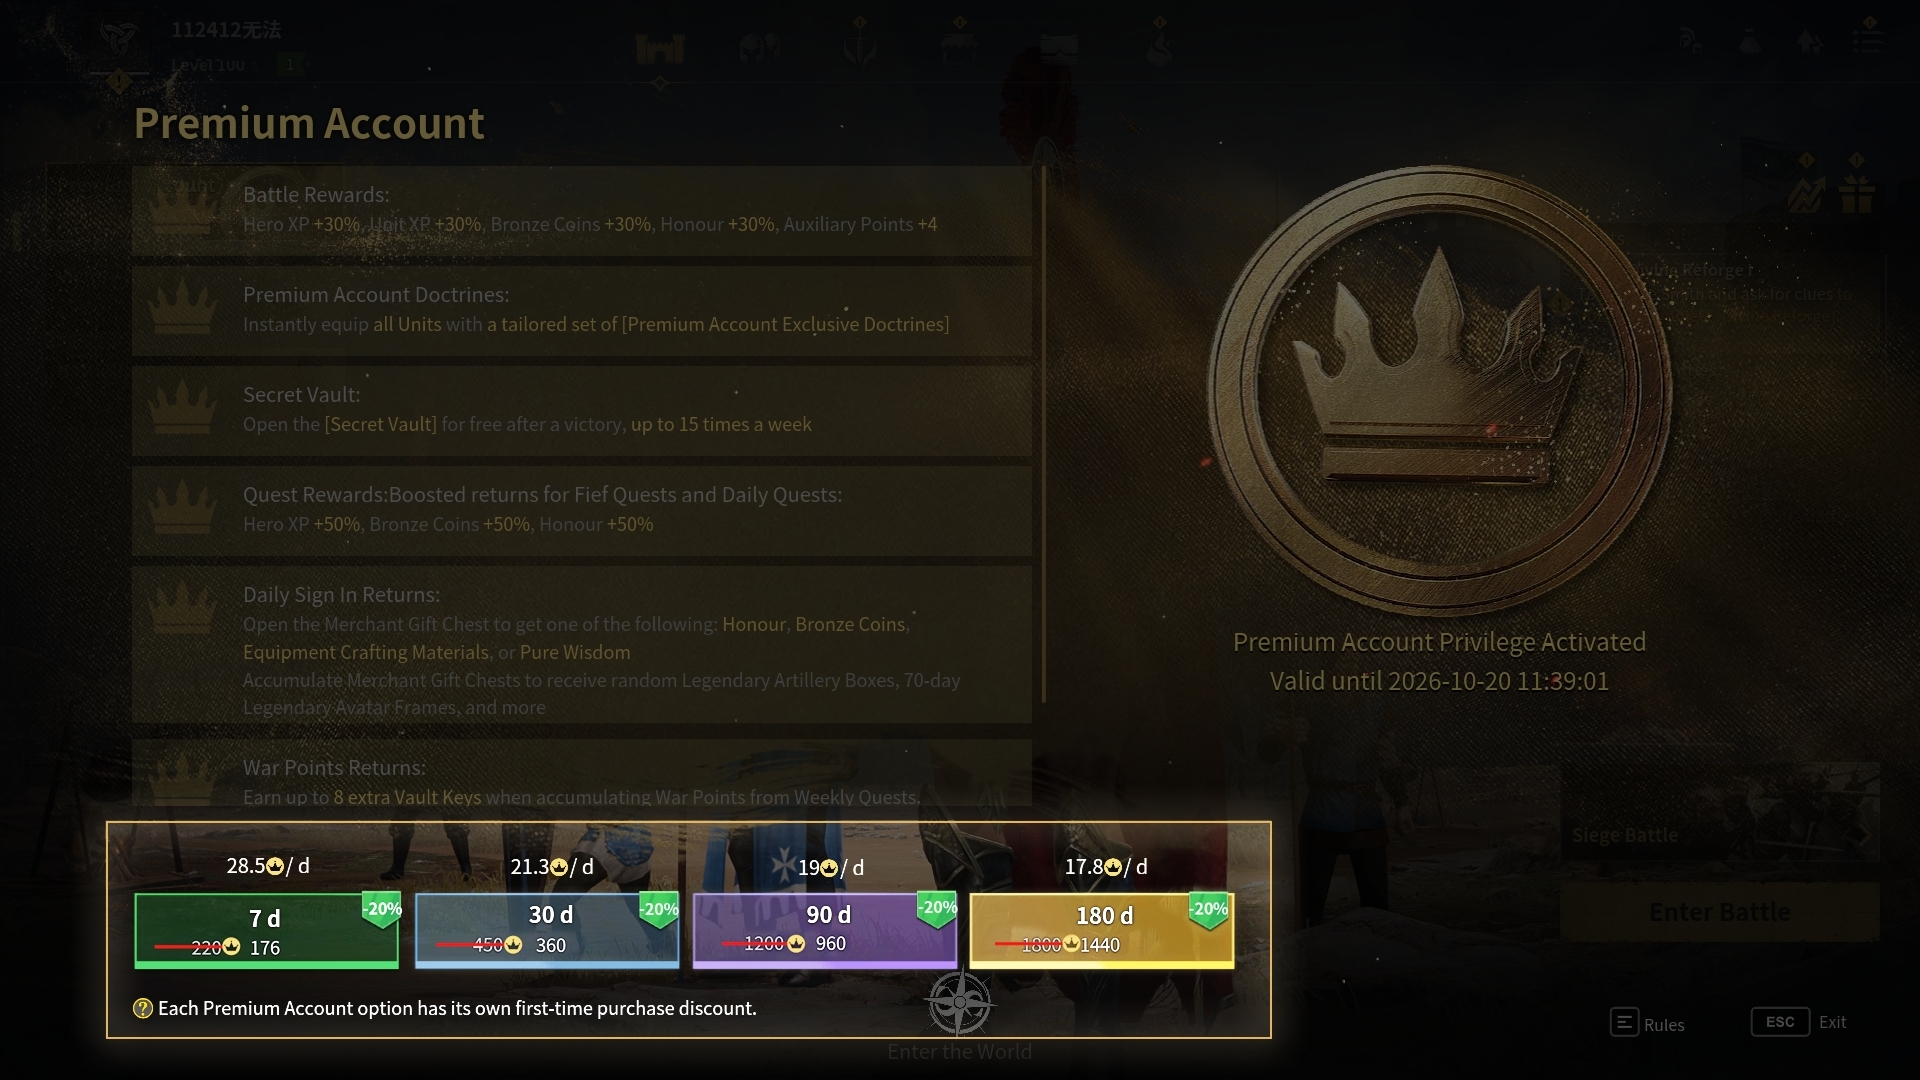Click the Secret Vault crown icon
Viewport: 1920px width, 1080px height.
pyautogui.click(x=182, y=408)
